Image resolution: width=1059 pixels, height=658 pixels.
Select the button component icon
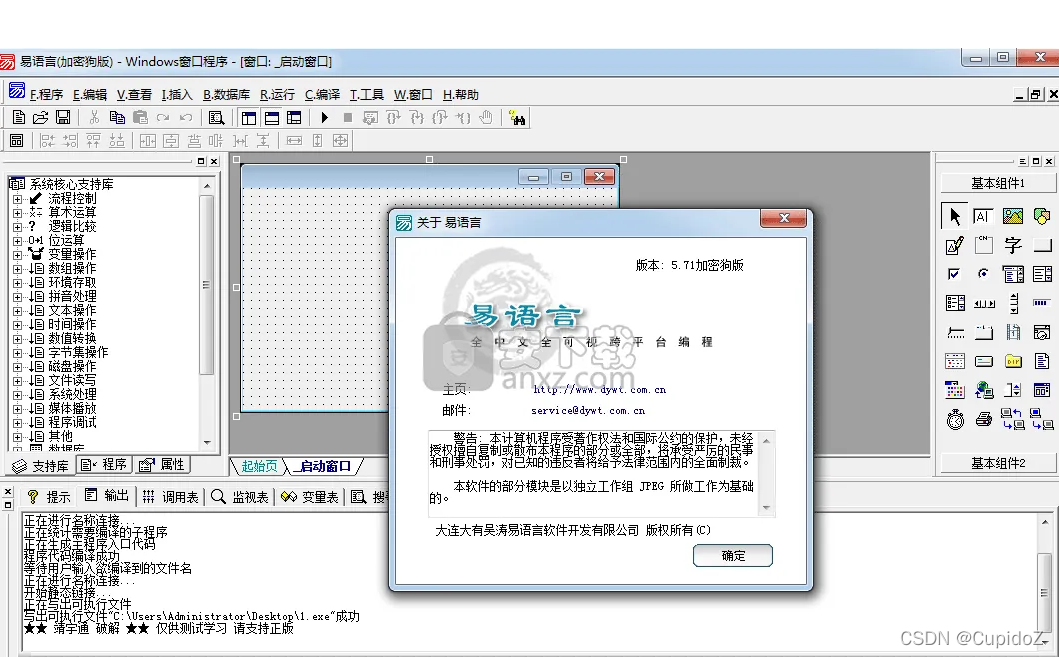(1041, 245)
